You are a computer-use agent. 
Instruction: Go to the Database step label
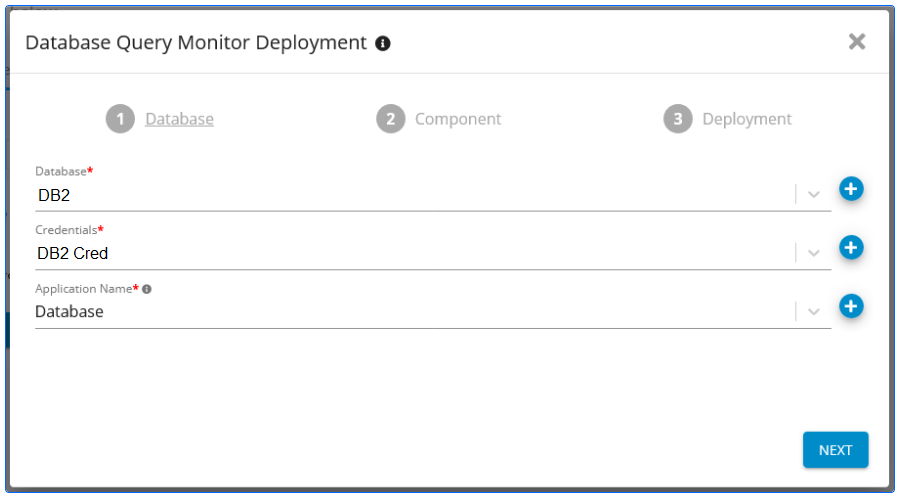click(179, 119)
